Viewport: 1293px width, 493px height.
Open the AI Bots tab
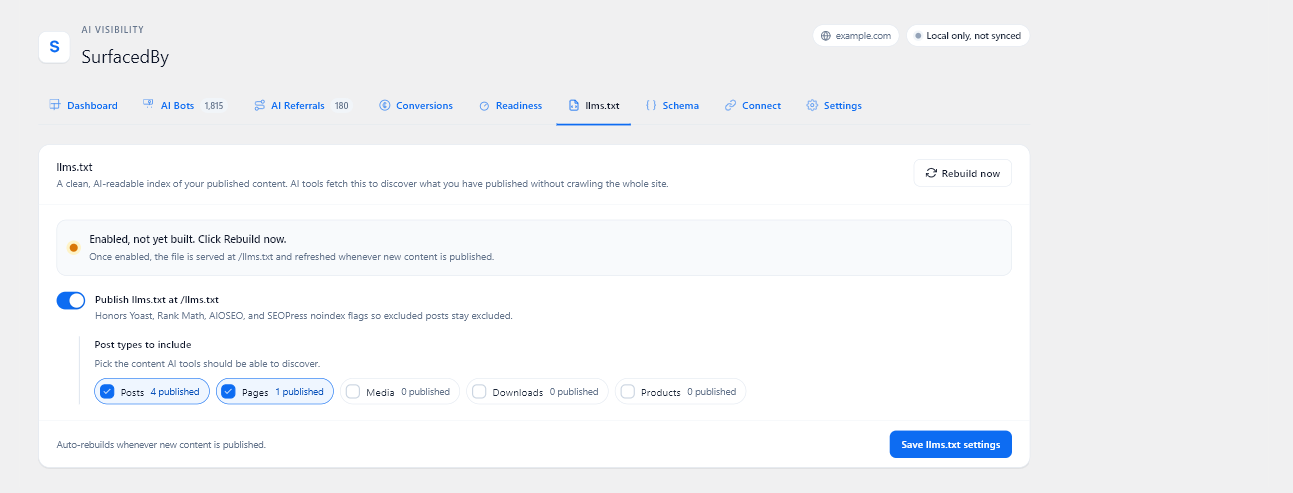tap(183, 105)
